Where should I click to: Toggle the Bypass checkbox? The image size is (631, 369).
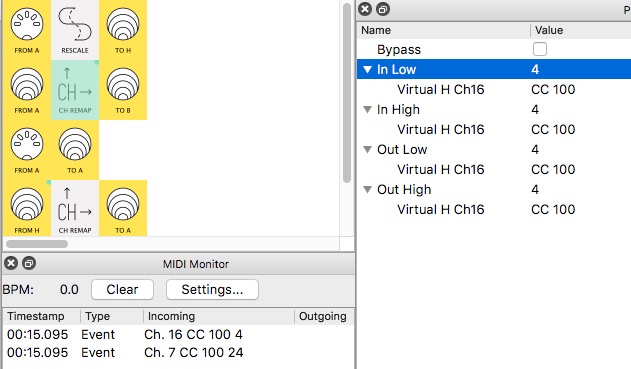540,49
